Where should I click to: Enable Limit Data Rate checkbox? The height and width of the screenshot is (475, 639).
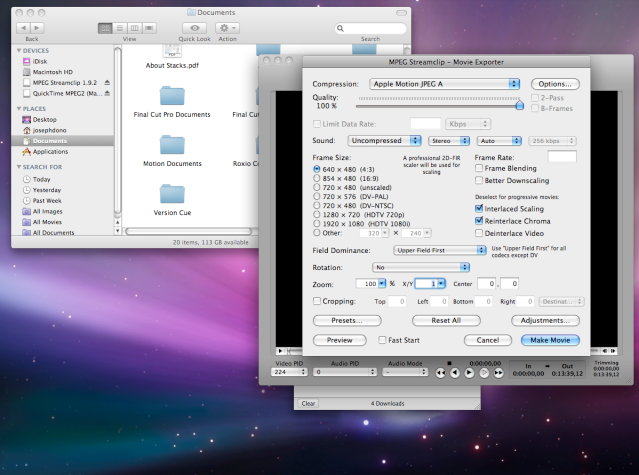pyautogui.click(x=317, y=124)
